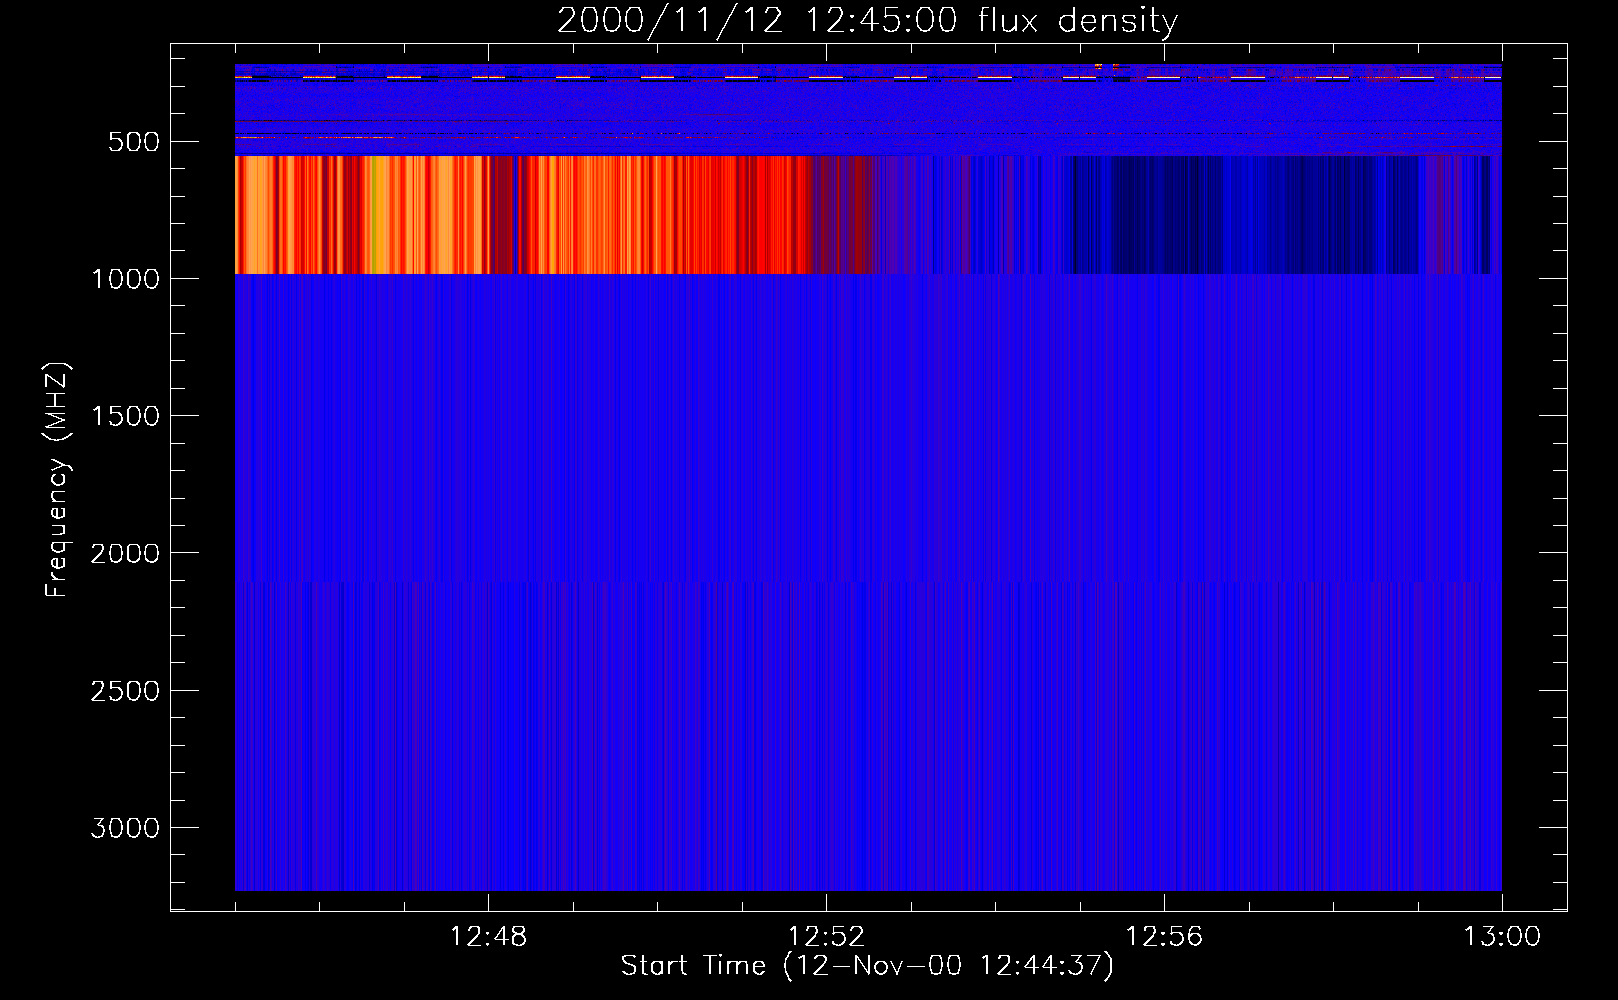Select the 12:52 time tick label
This screenshot has height=1000, width=1618.
(826, 937)
